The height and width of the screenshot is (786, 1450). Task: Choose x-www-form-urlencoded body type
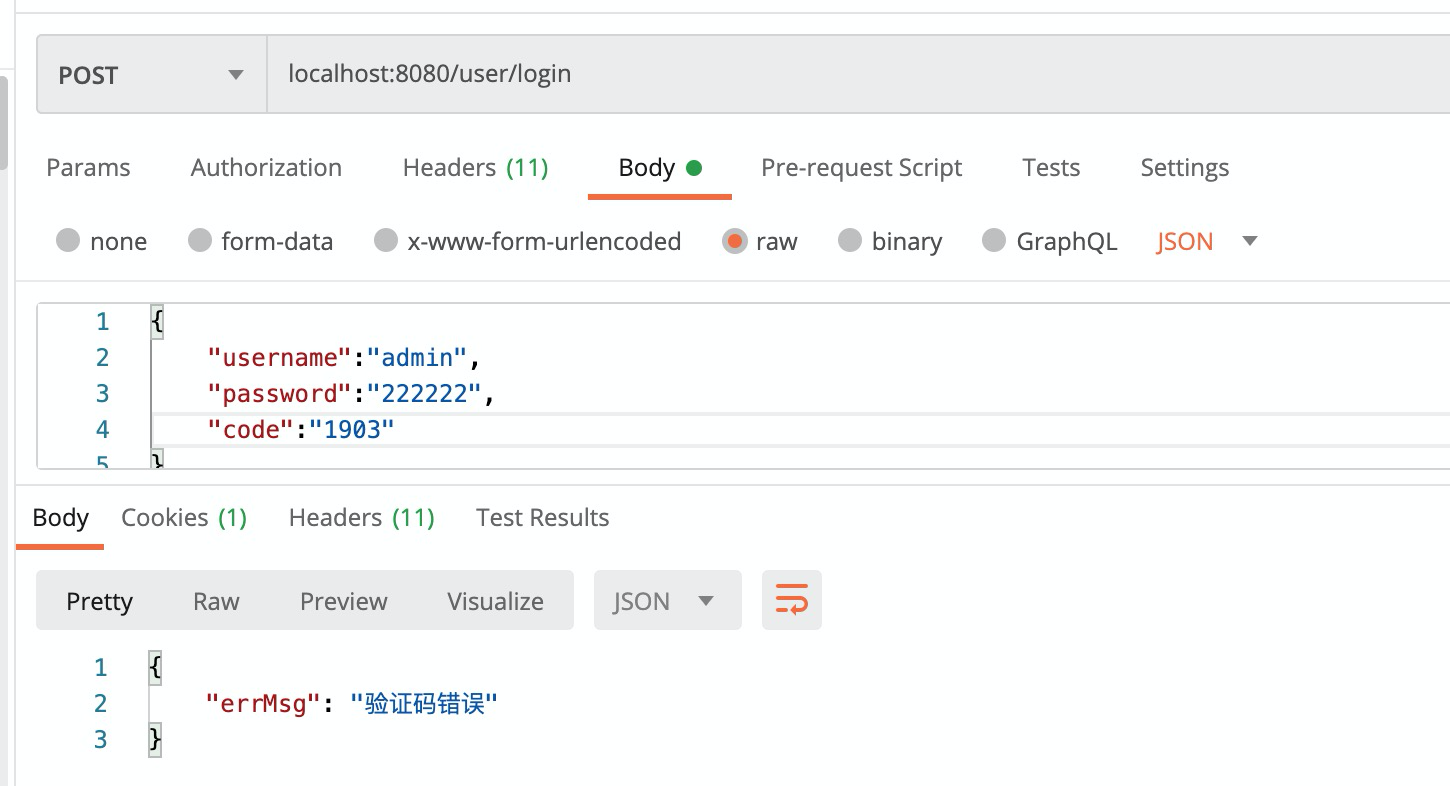[x=386, y=241]
